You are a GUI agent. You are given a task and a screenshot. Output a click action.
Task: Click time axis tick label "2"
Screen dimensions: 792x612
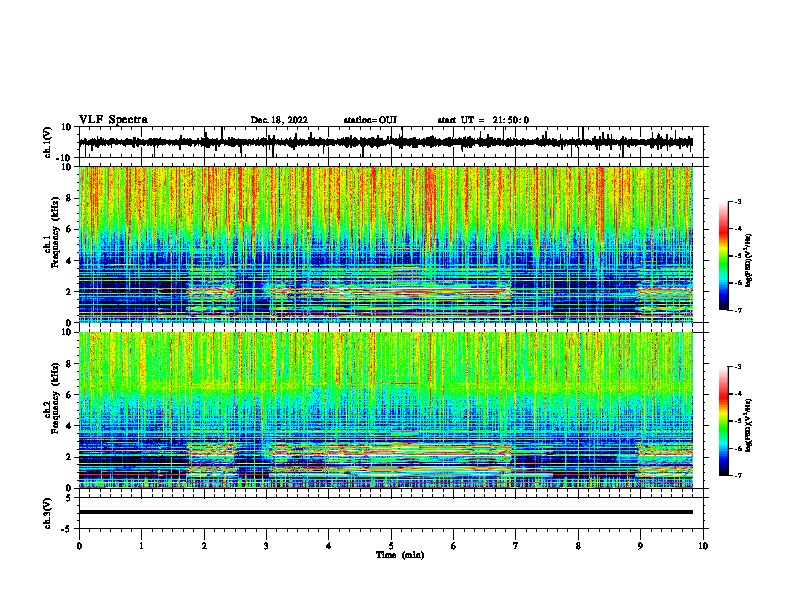click(x=204, y=546)
